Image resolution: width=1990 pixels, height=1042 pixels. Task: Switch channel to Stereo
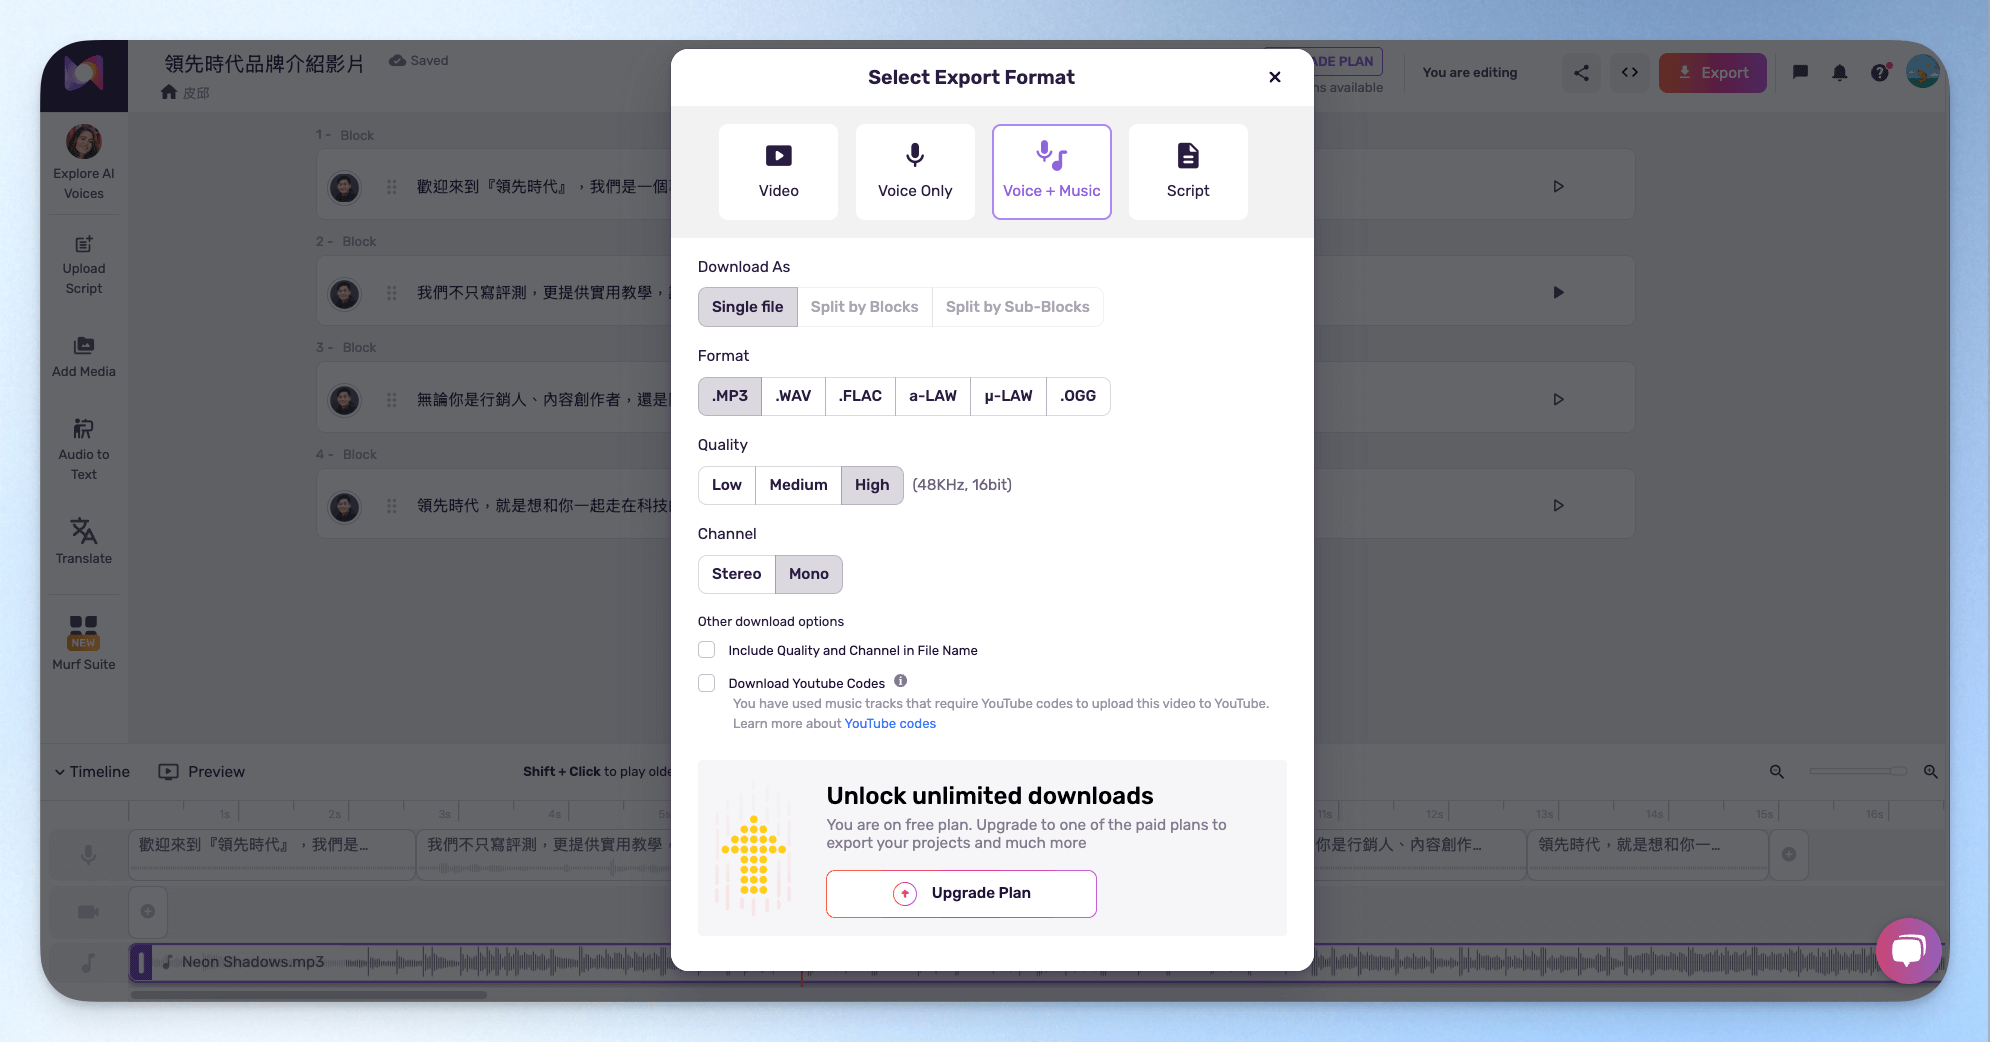737,574
